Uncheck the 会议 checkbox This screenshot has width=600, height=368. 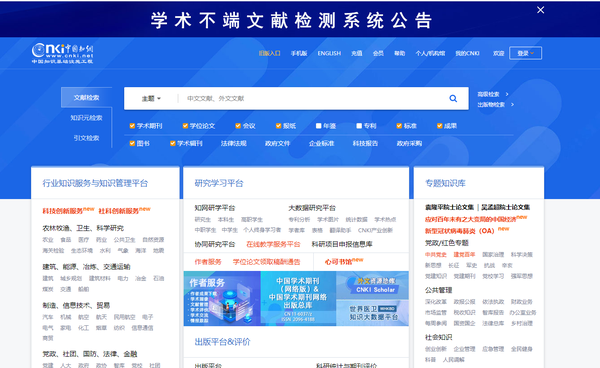pyautogui.click(x=238, y=126)
